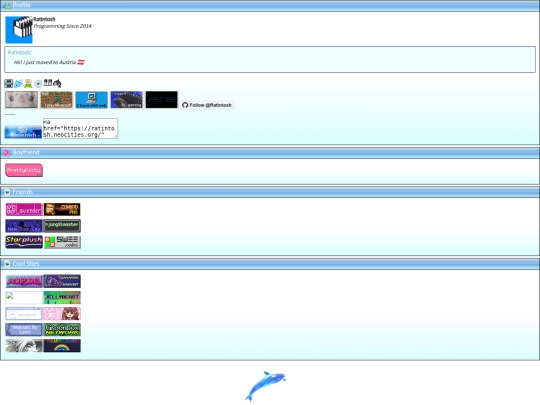540x405 pixels.
Task: Click the Boyfriend section header icon
Action: (6, 153)
